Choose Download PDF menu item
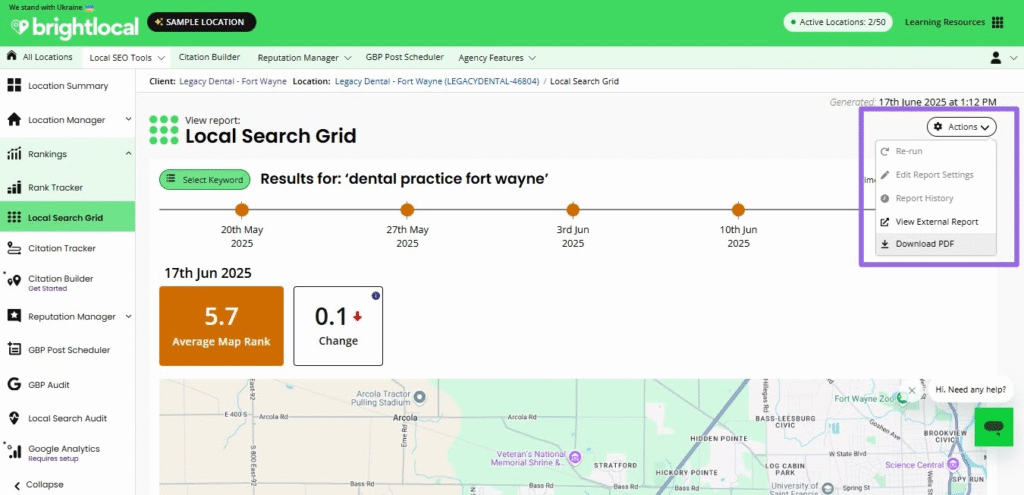The image size is (1024, 495). pos(935,244)
